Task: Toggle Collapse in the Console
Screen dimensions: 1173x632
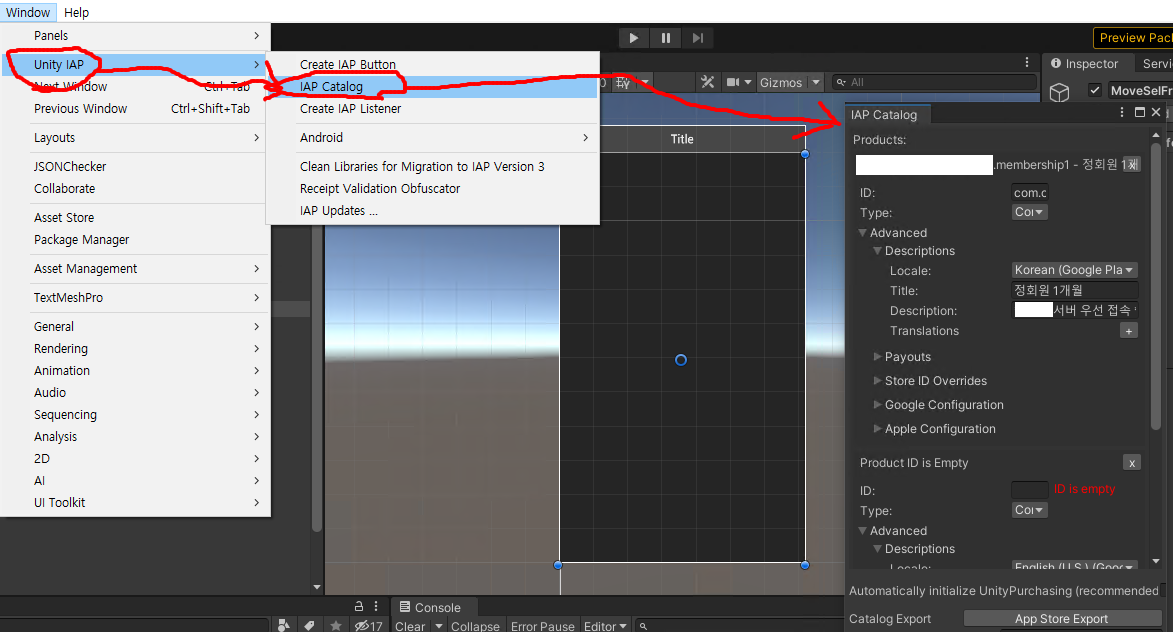Action: coord(475,626)
